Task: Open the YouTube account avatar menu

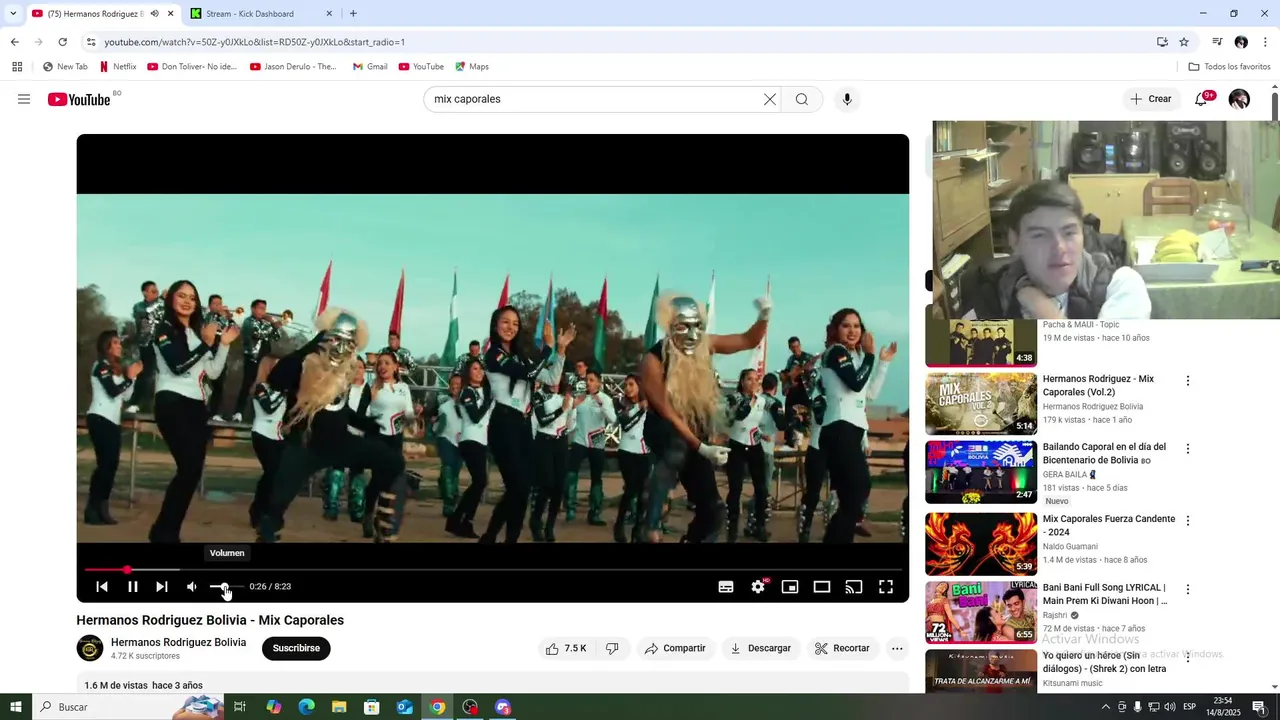Action: (x=1239, y=99)
